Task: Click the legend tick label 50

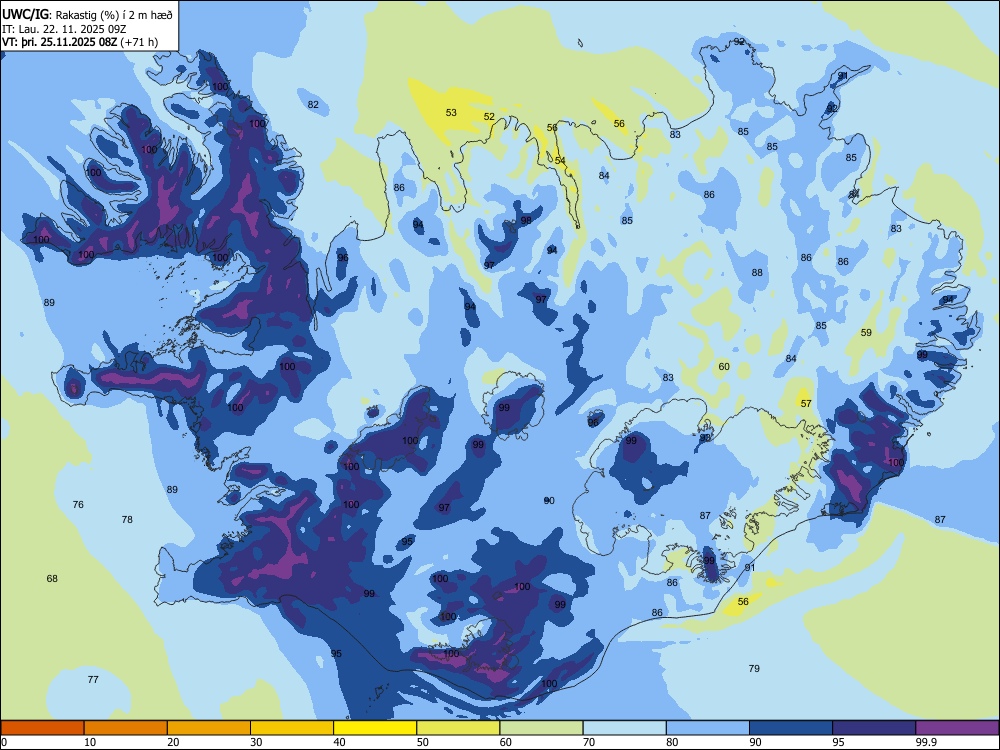Action: [423, 742]
